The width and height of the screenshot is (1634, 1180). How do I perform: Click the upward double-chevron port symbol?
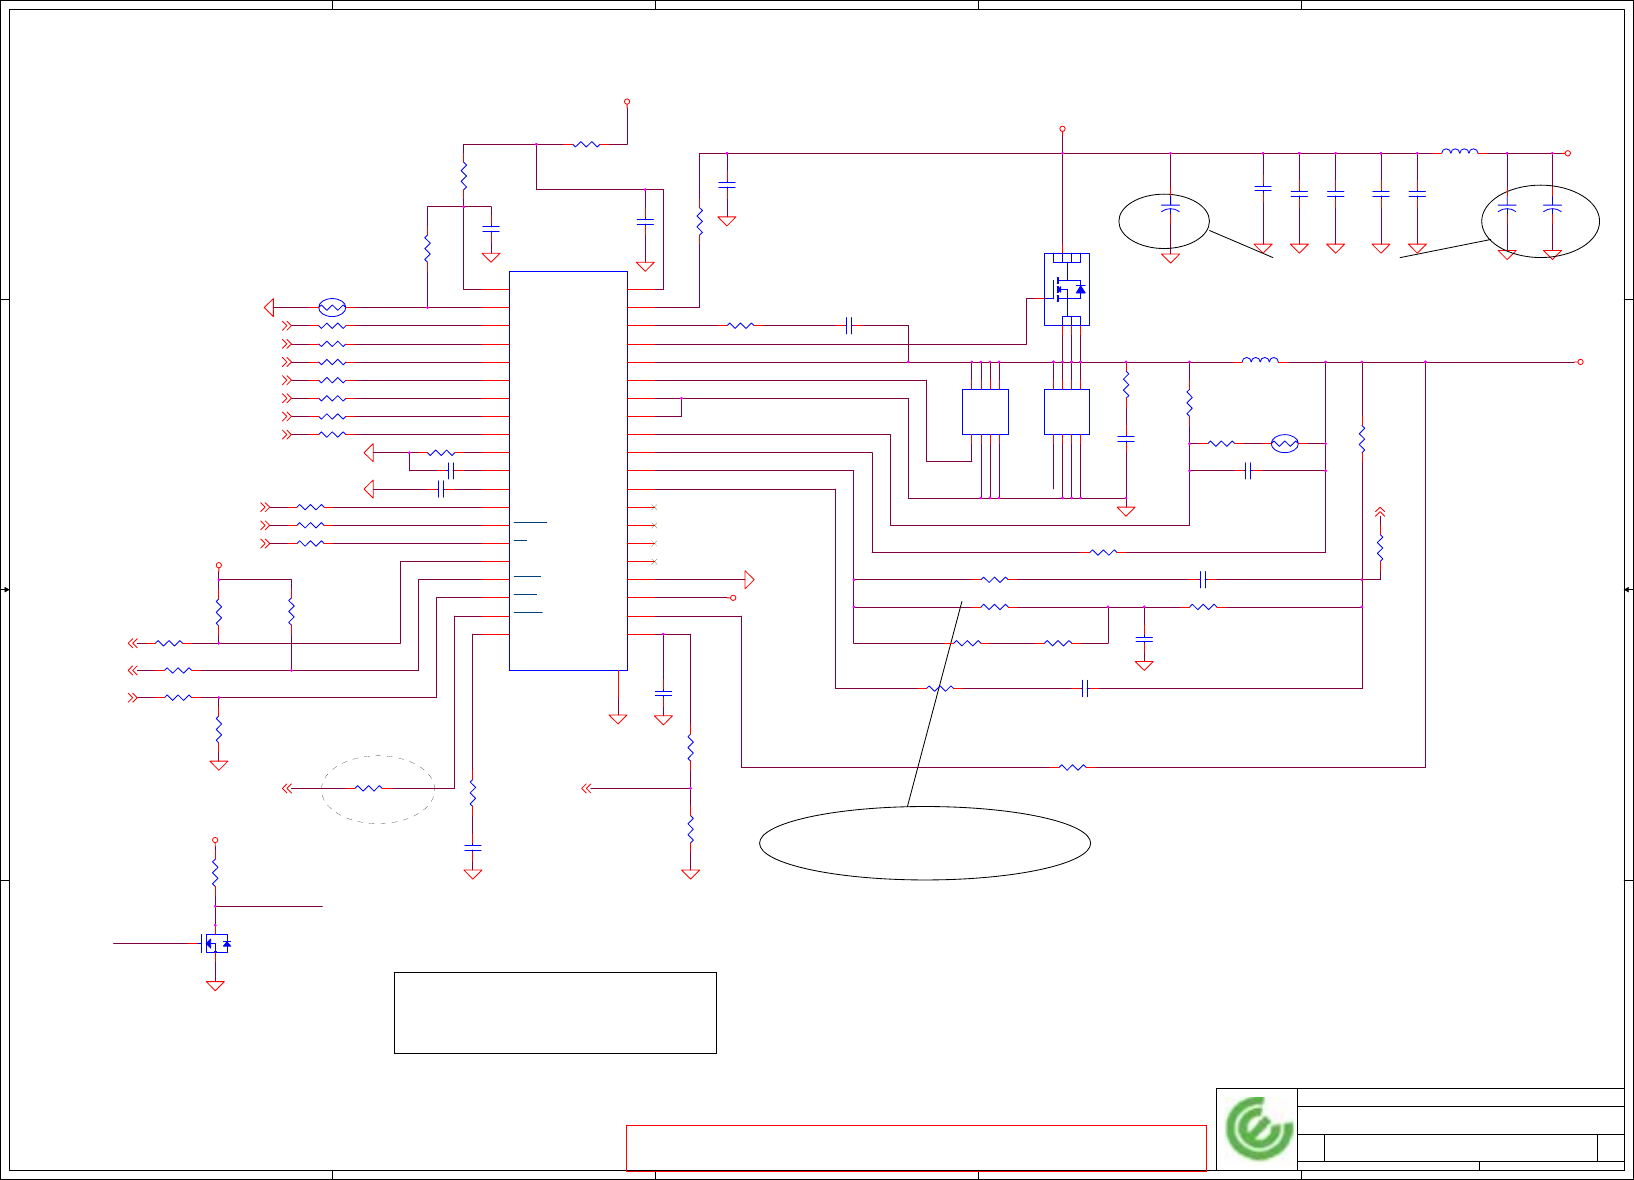tap(1380, 512)
